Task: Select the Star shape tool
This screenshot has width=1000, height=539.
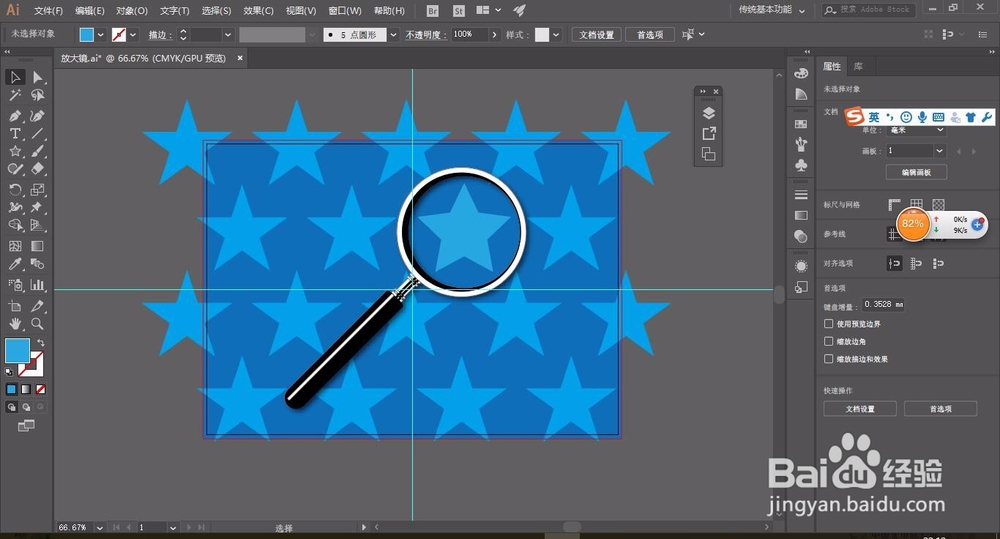Action: (x=15, y=151)
